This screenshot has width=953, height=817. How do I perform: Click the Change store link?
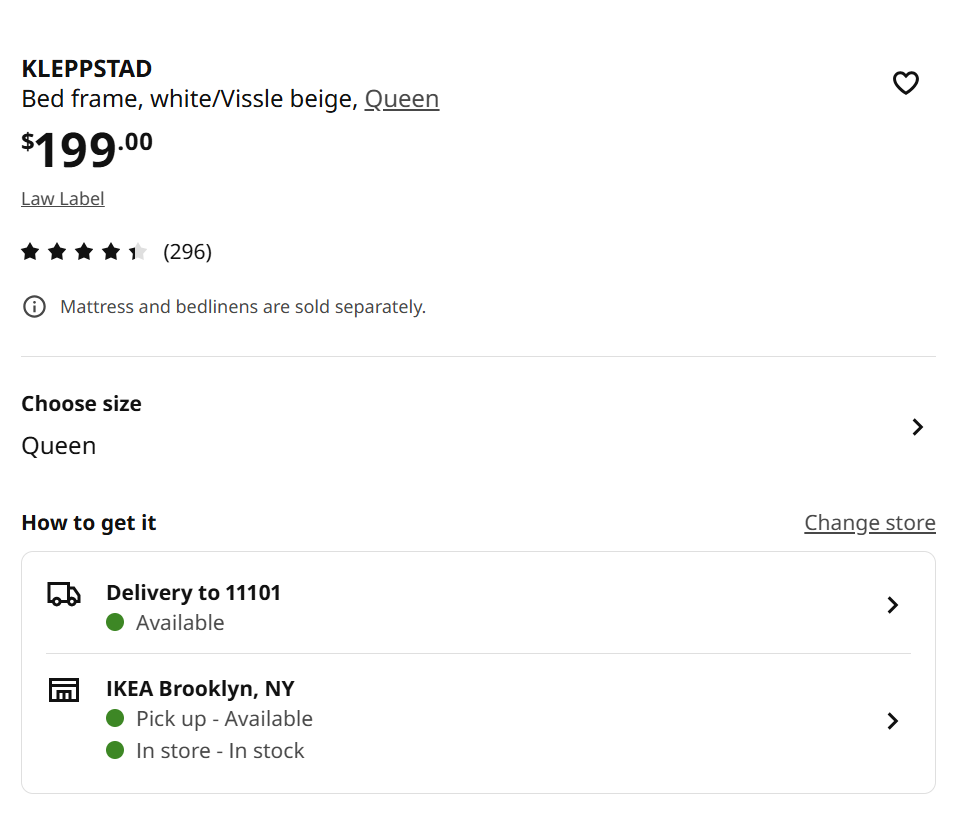[869, 523]
